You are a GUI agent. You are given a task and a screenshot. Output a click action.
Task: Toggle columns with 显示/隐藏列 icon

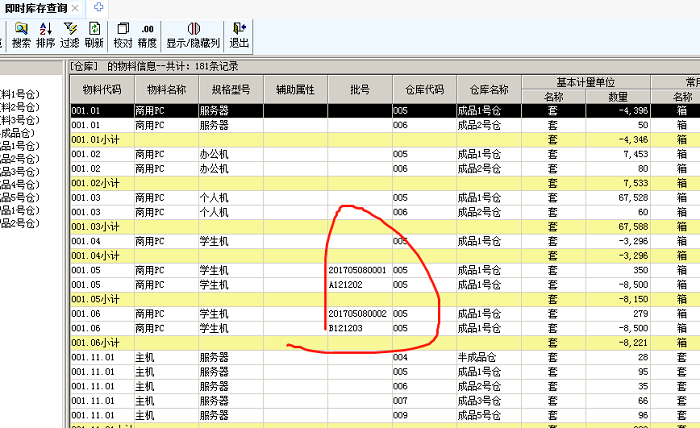193,35
